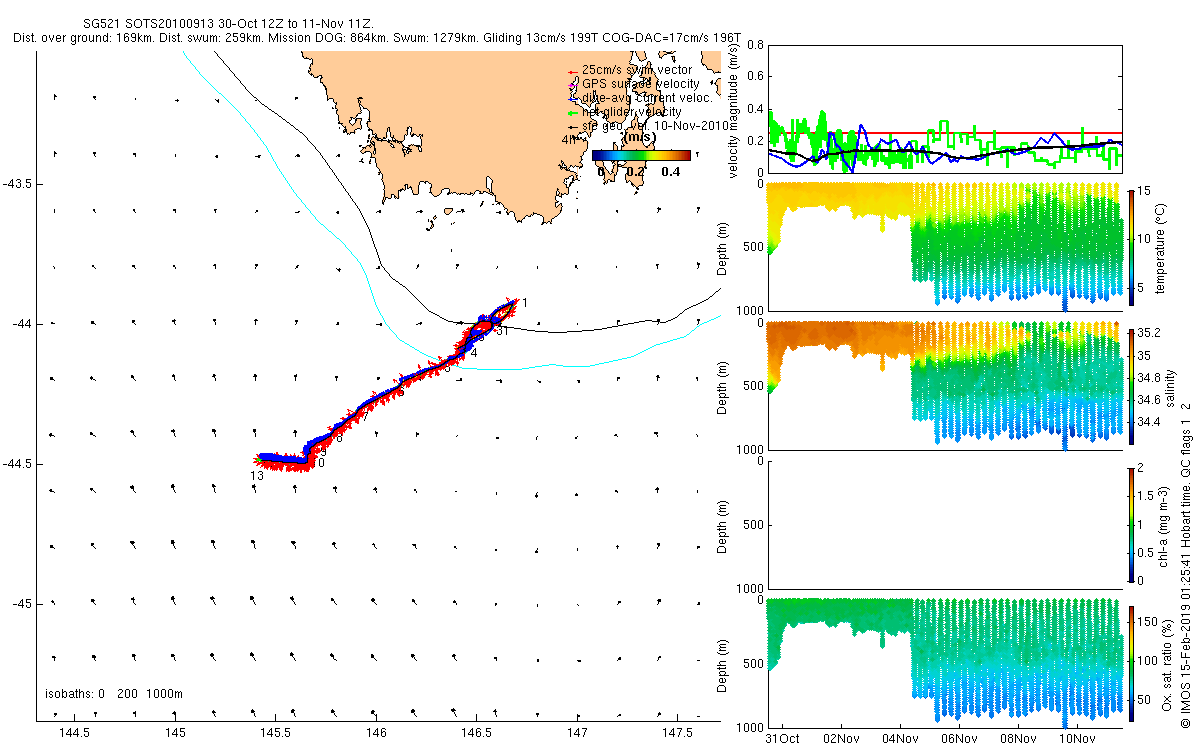
Task: Click the -44.5 latitude tick label
Action: [17, 464]
